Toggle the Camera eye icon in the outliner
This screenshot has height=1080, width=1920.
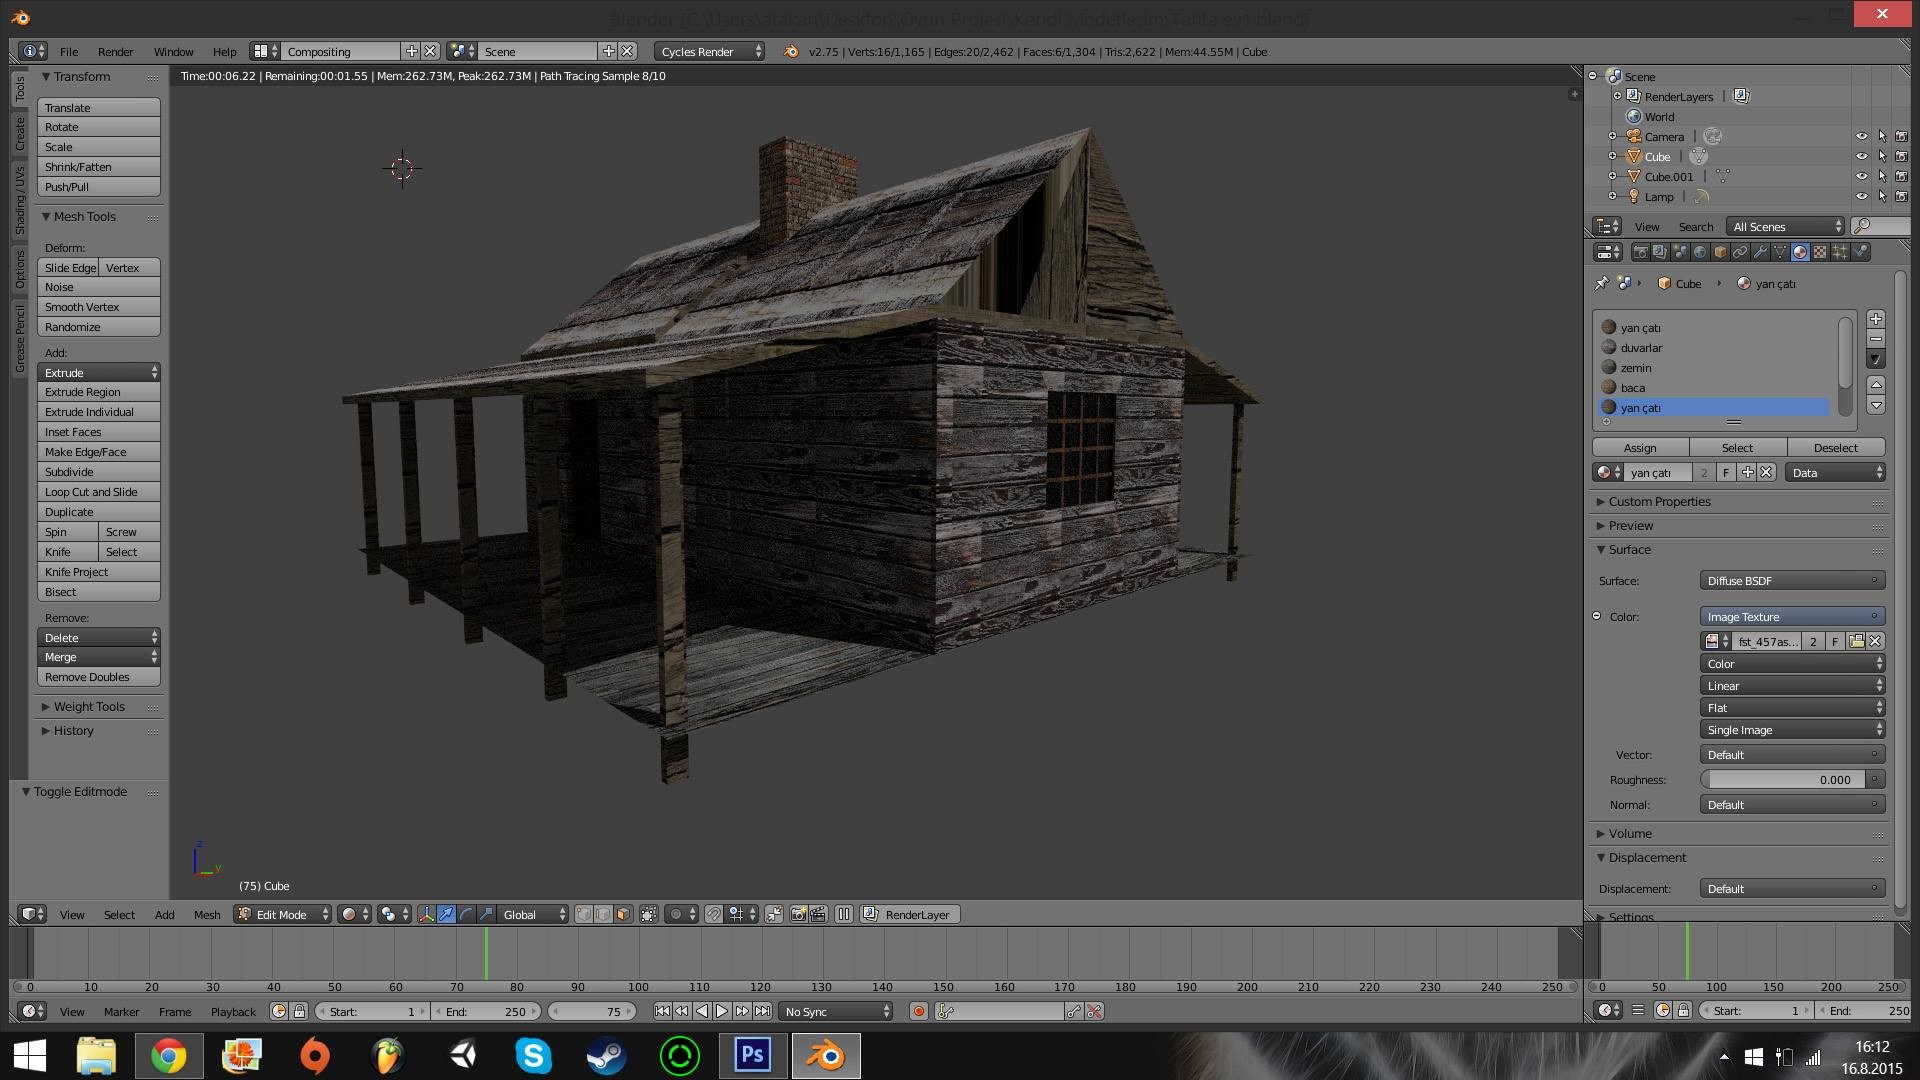click(1862, 136)
